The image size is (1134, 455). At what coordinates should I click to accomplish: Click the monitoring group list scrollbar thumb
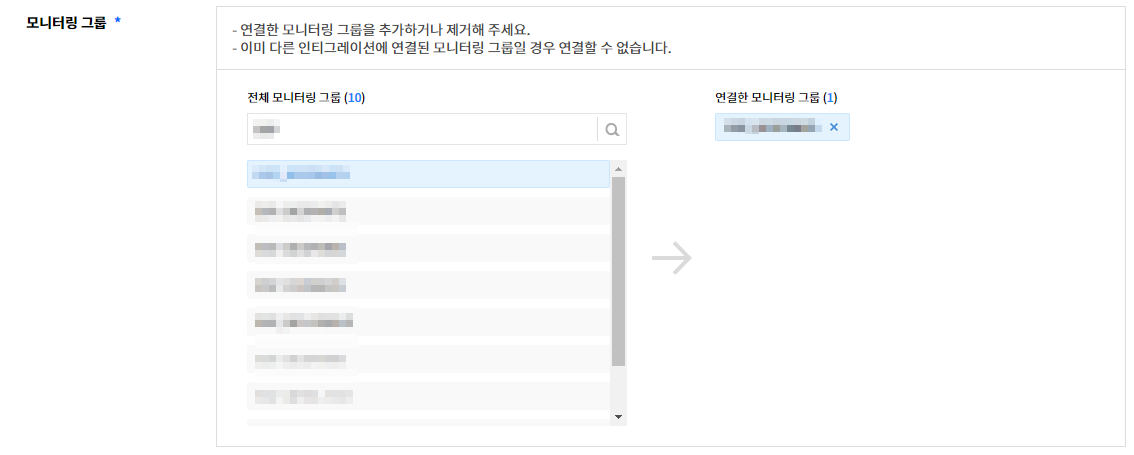tap(618, 270)
